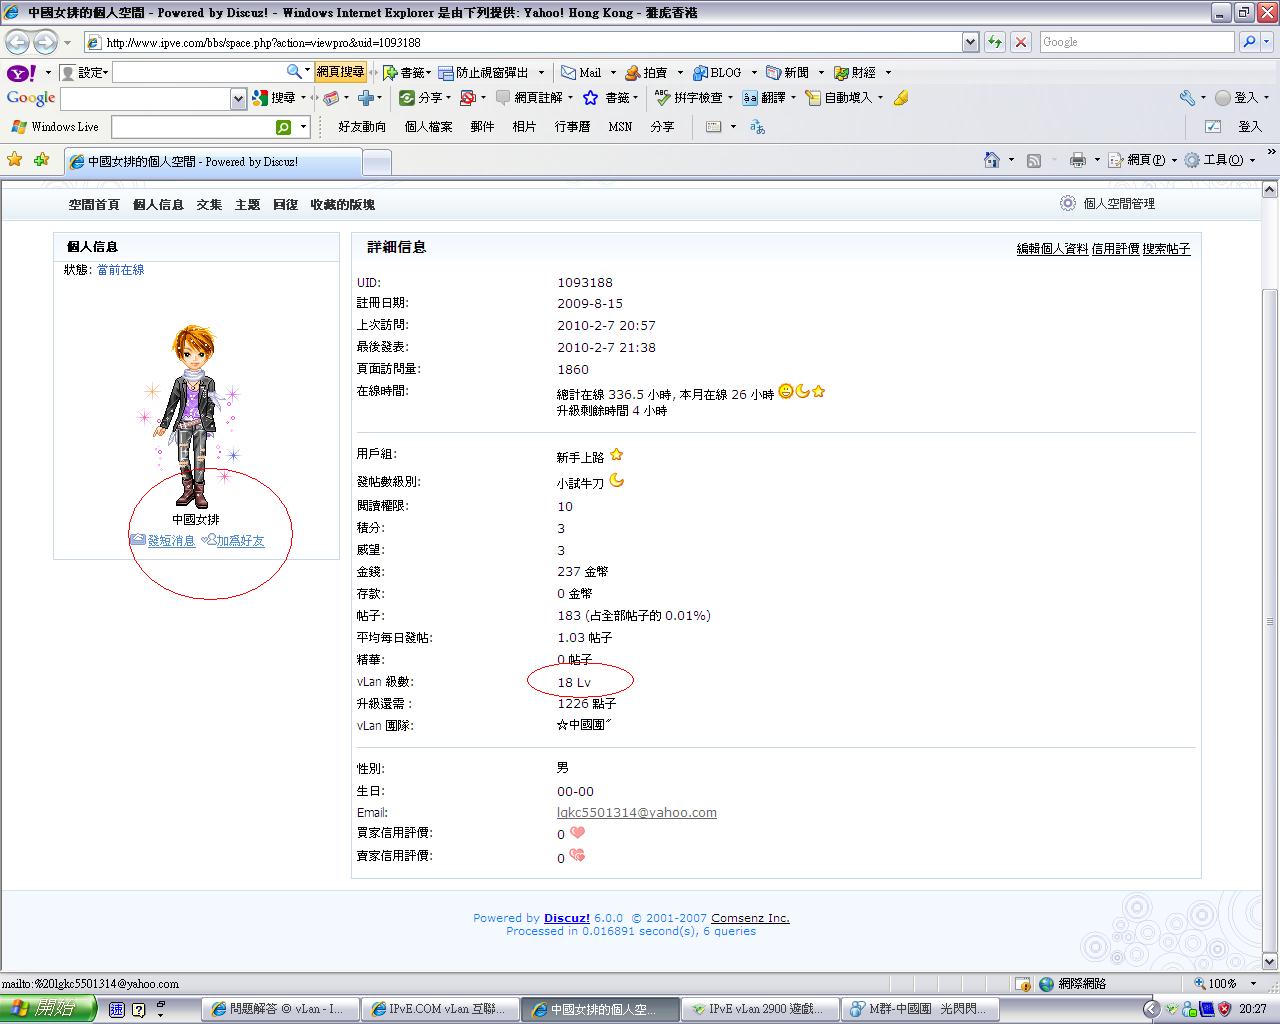This screenshot has width=1280, height=1024.
Task: Open the Home page icon
Action: [991, 160]
